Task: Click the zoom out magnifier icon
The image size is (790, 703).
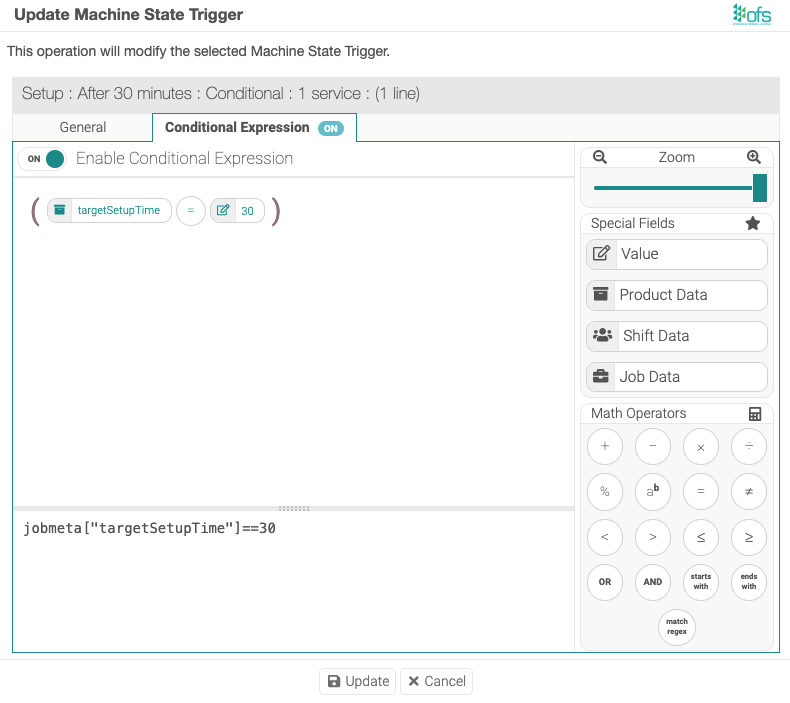Action: (x=600, y=157)
